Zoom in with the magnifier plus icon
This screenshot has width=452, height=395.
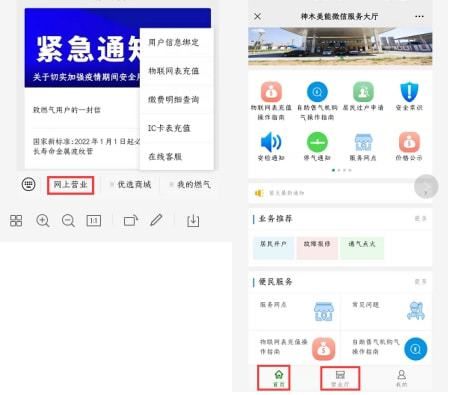tap(43, 221)
